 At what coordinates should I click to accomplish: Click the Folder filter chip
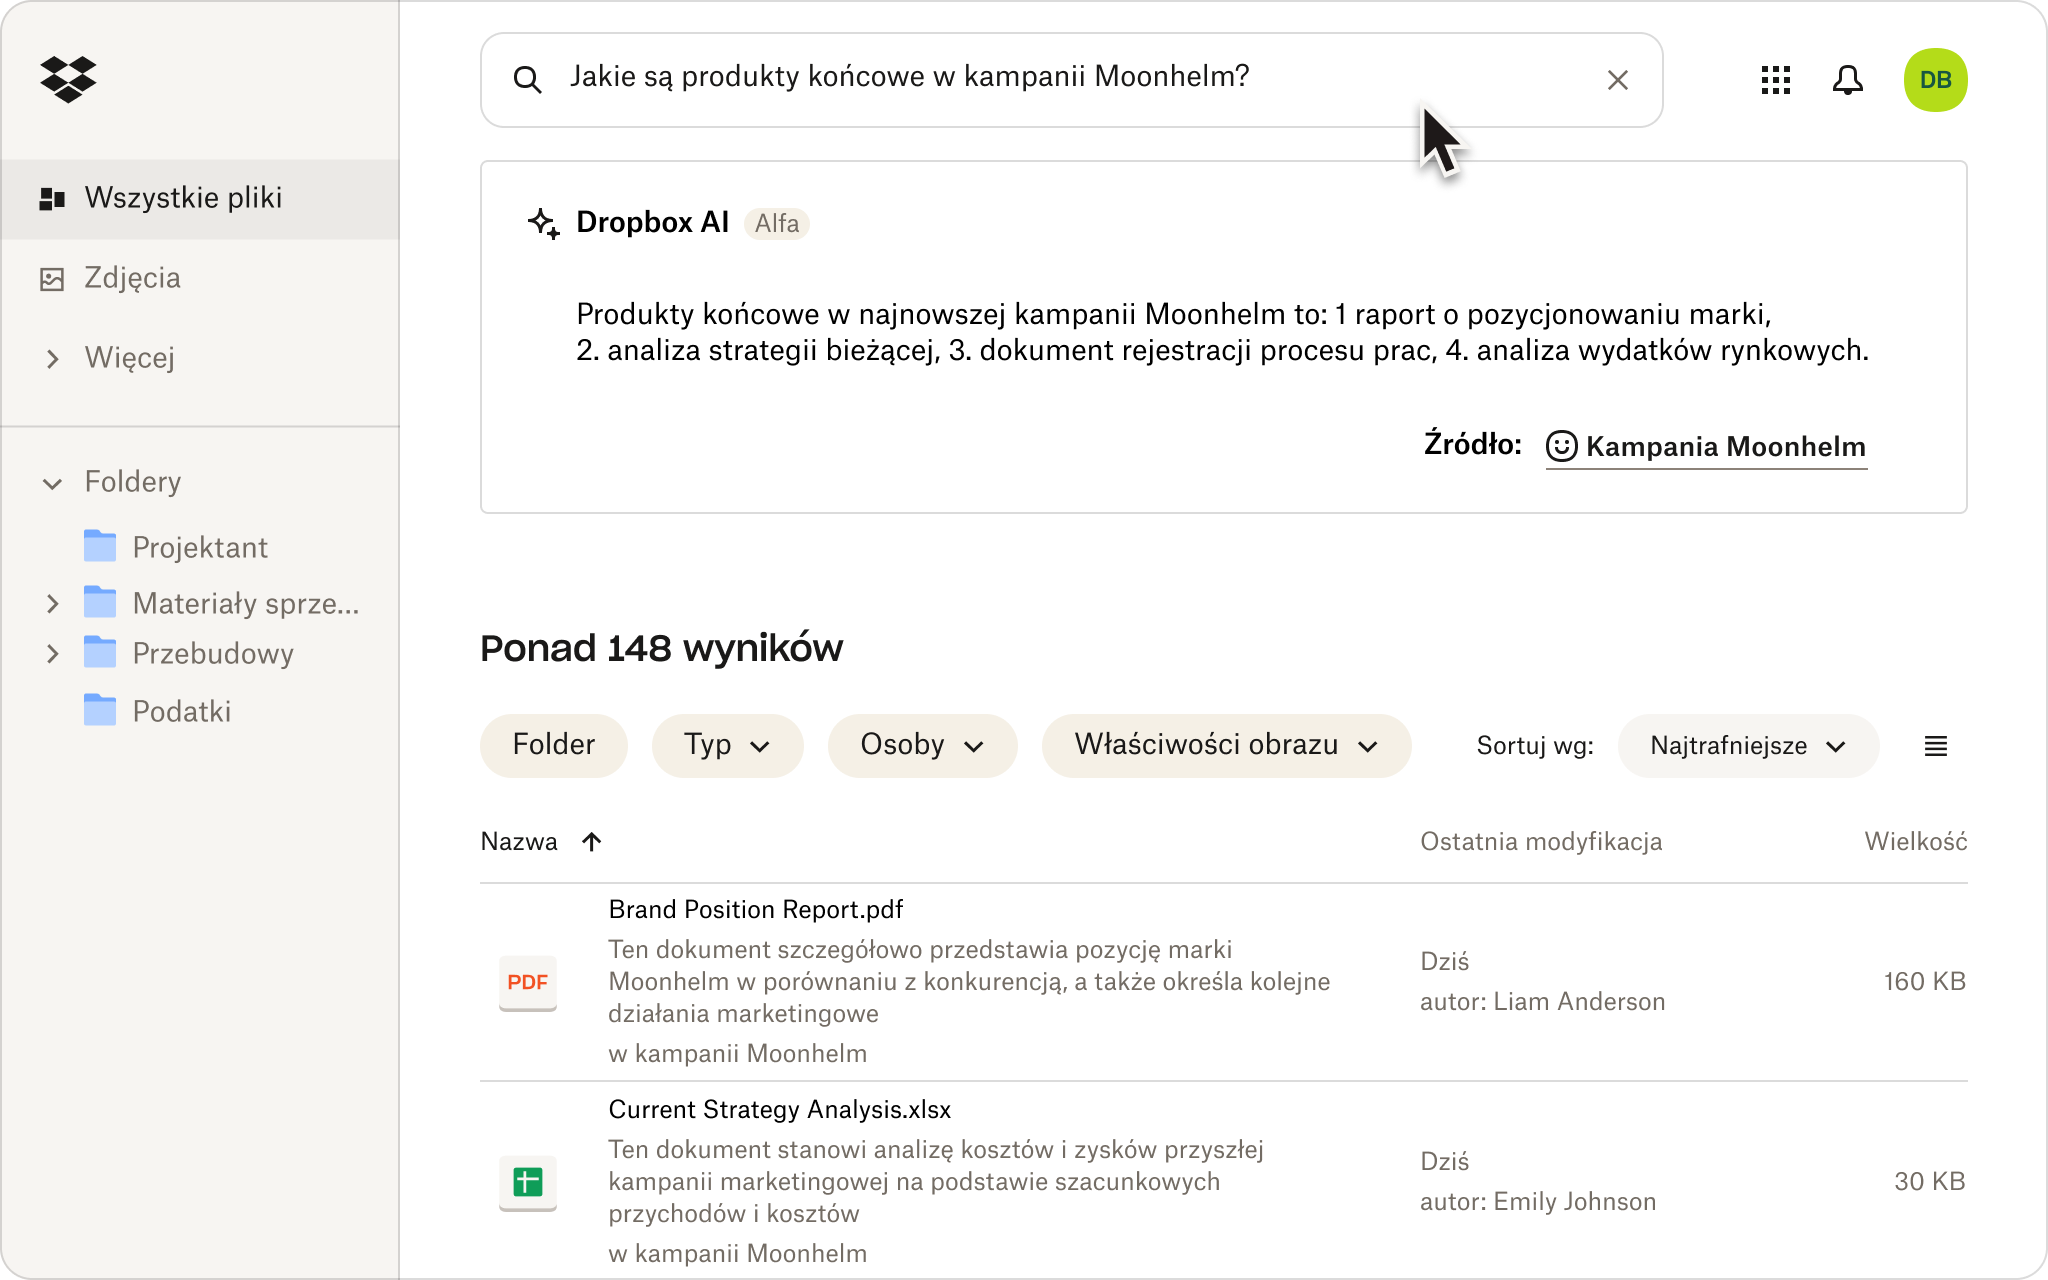(553, 745)
